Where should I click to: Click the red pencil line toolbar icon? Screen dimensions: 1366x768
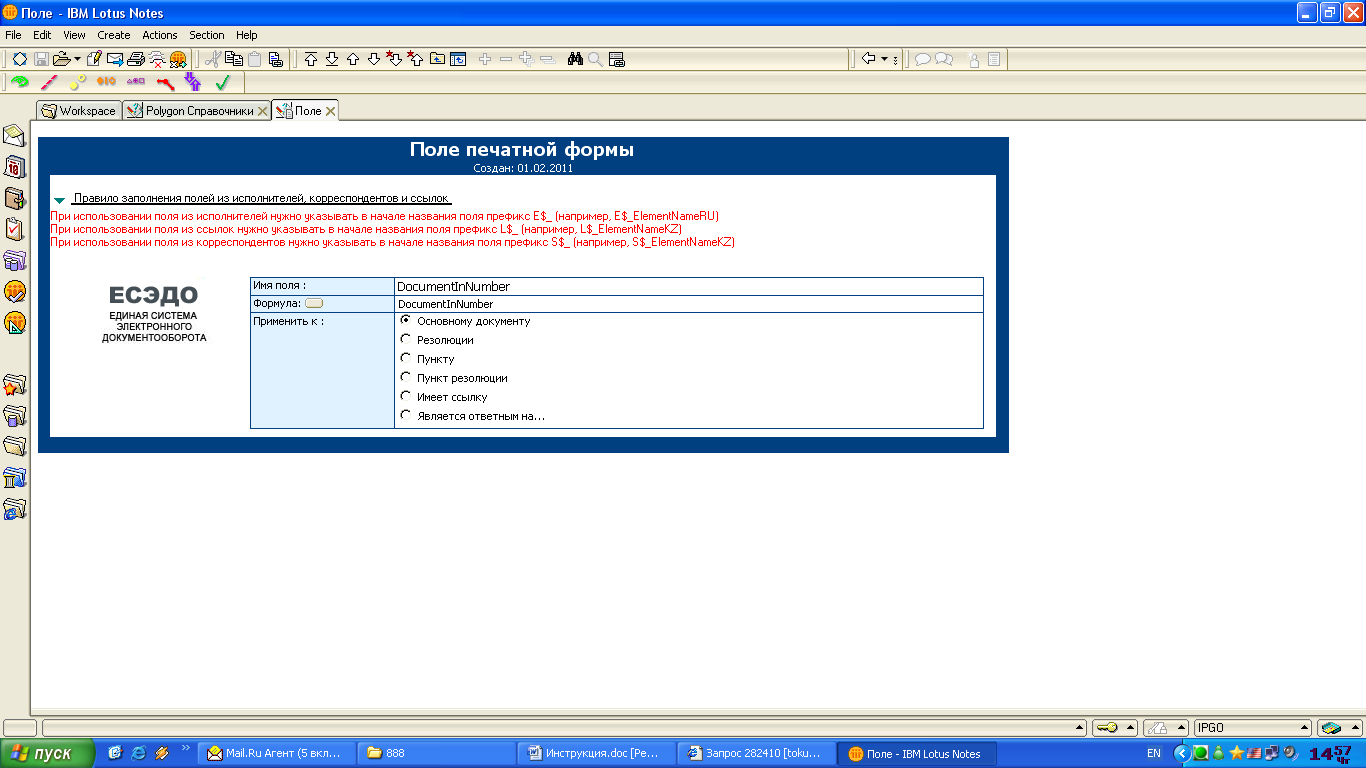click(49, 82)
